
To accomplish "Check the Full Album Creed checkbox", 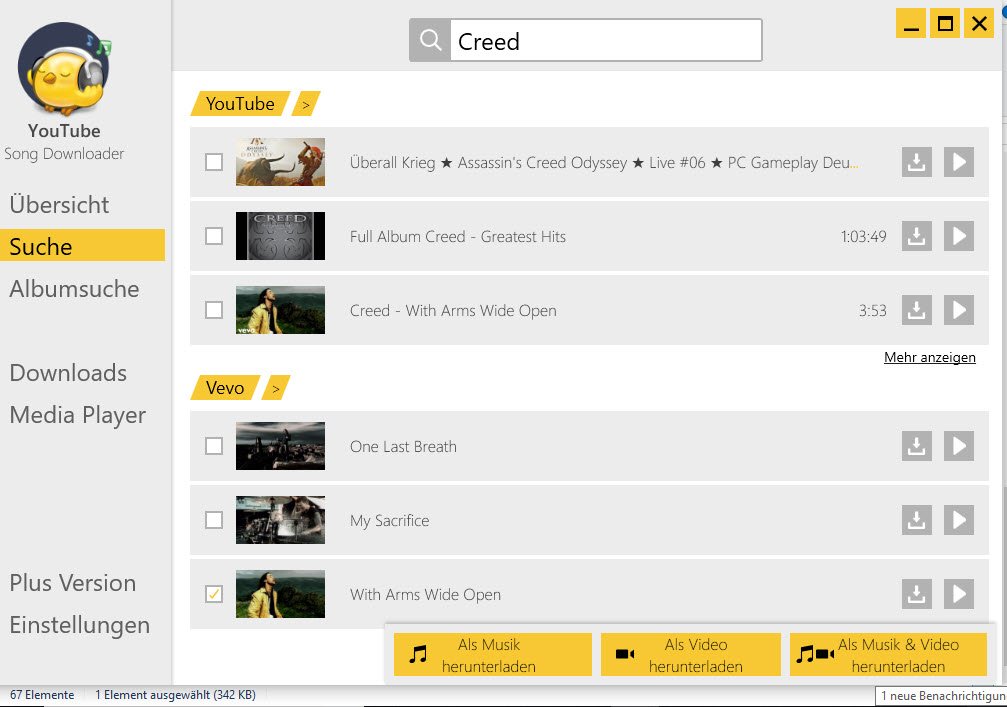I will tap(214, 236).
